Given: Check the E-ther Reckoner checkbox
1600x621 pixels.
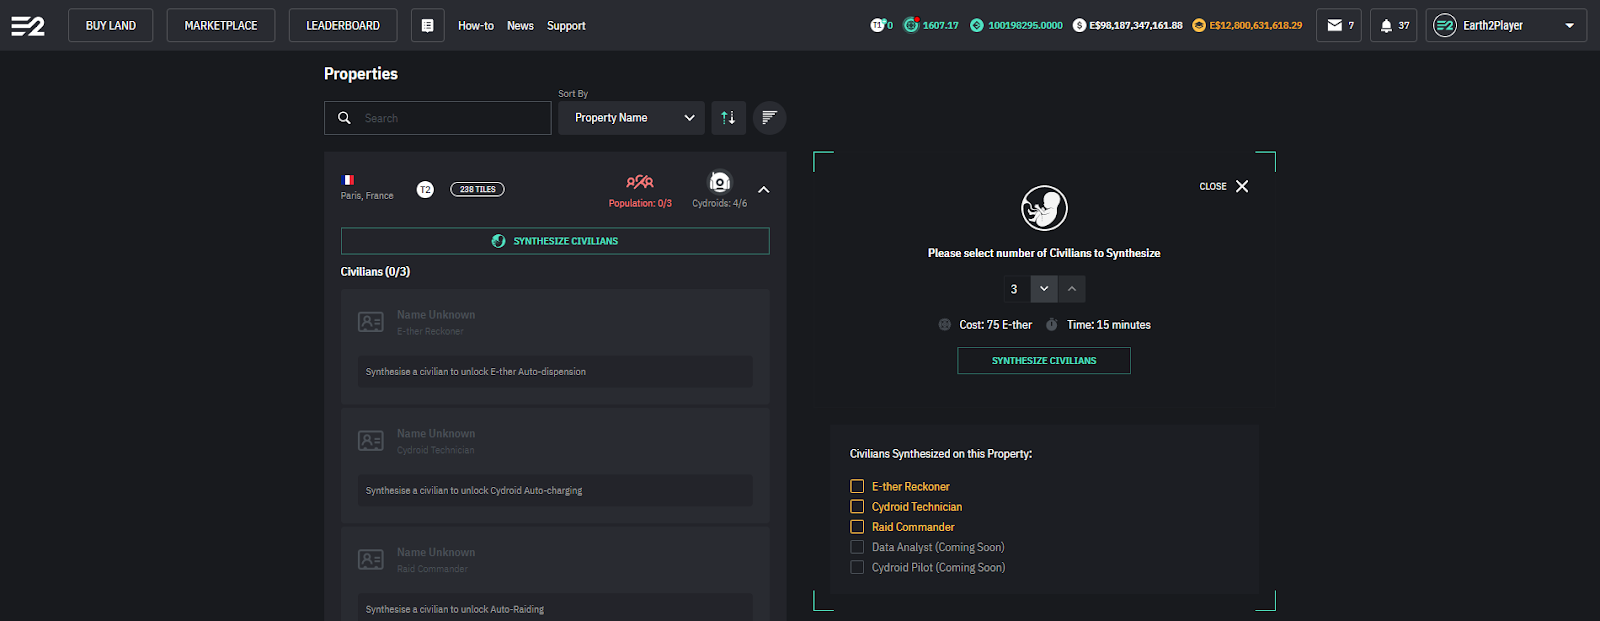Looking at the screenshot, I should tap(857, 487).
